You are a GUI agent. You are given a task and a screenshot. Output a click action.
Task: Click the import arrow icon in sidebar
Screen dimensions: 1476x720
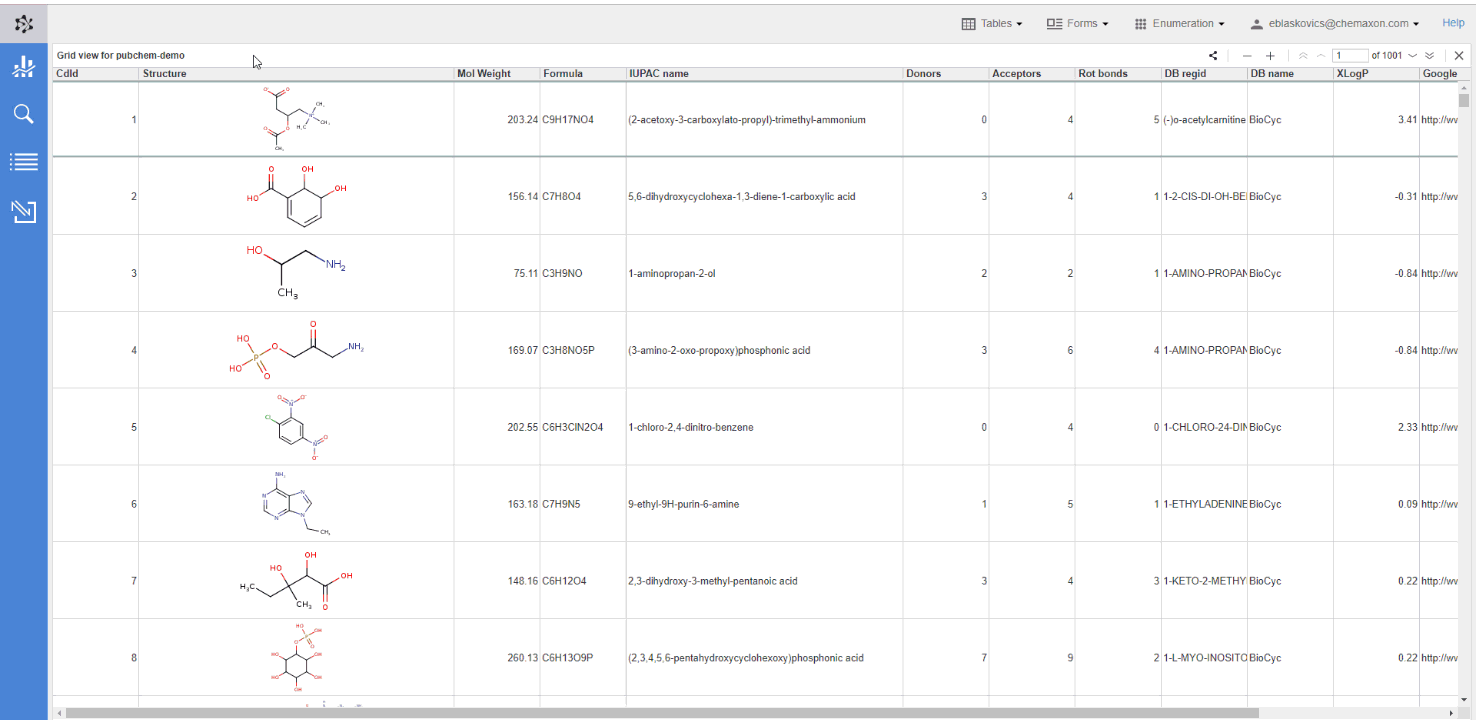(x=24, y=211)
